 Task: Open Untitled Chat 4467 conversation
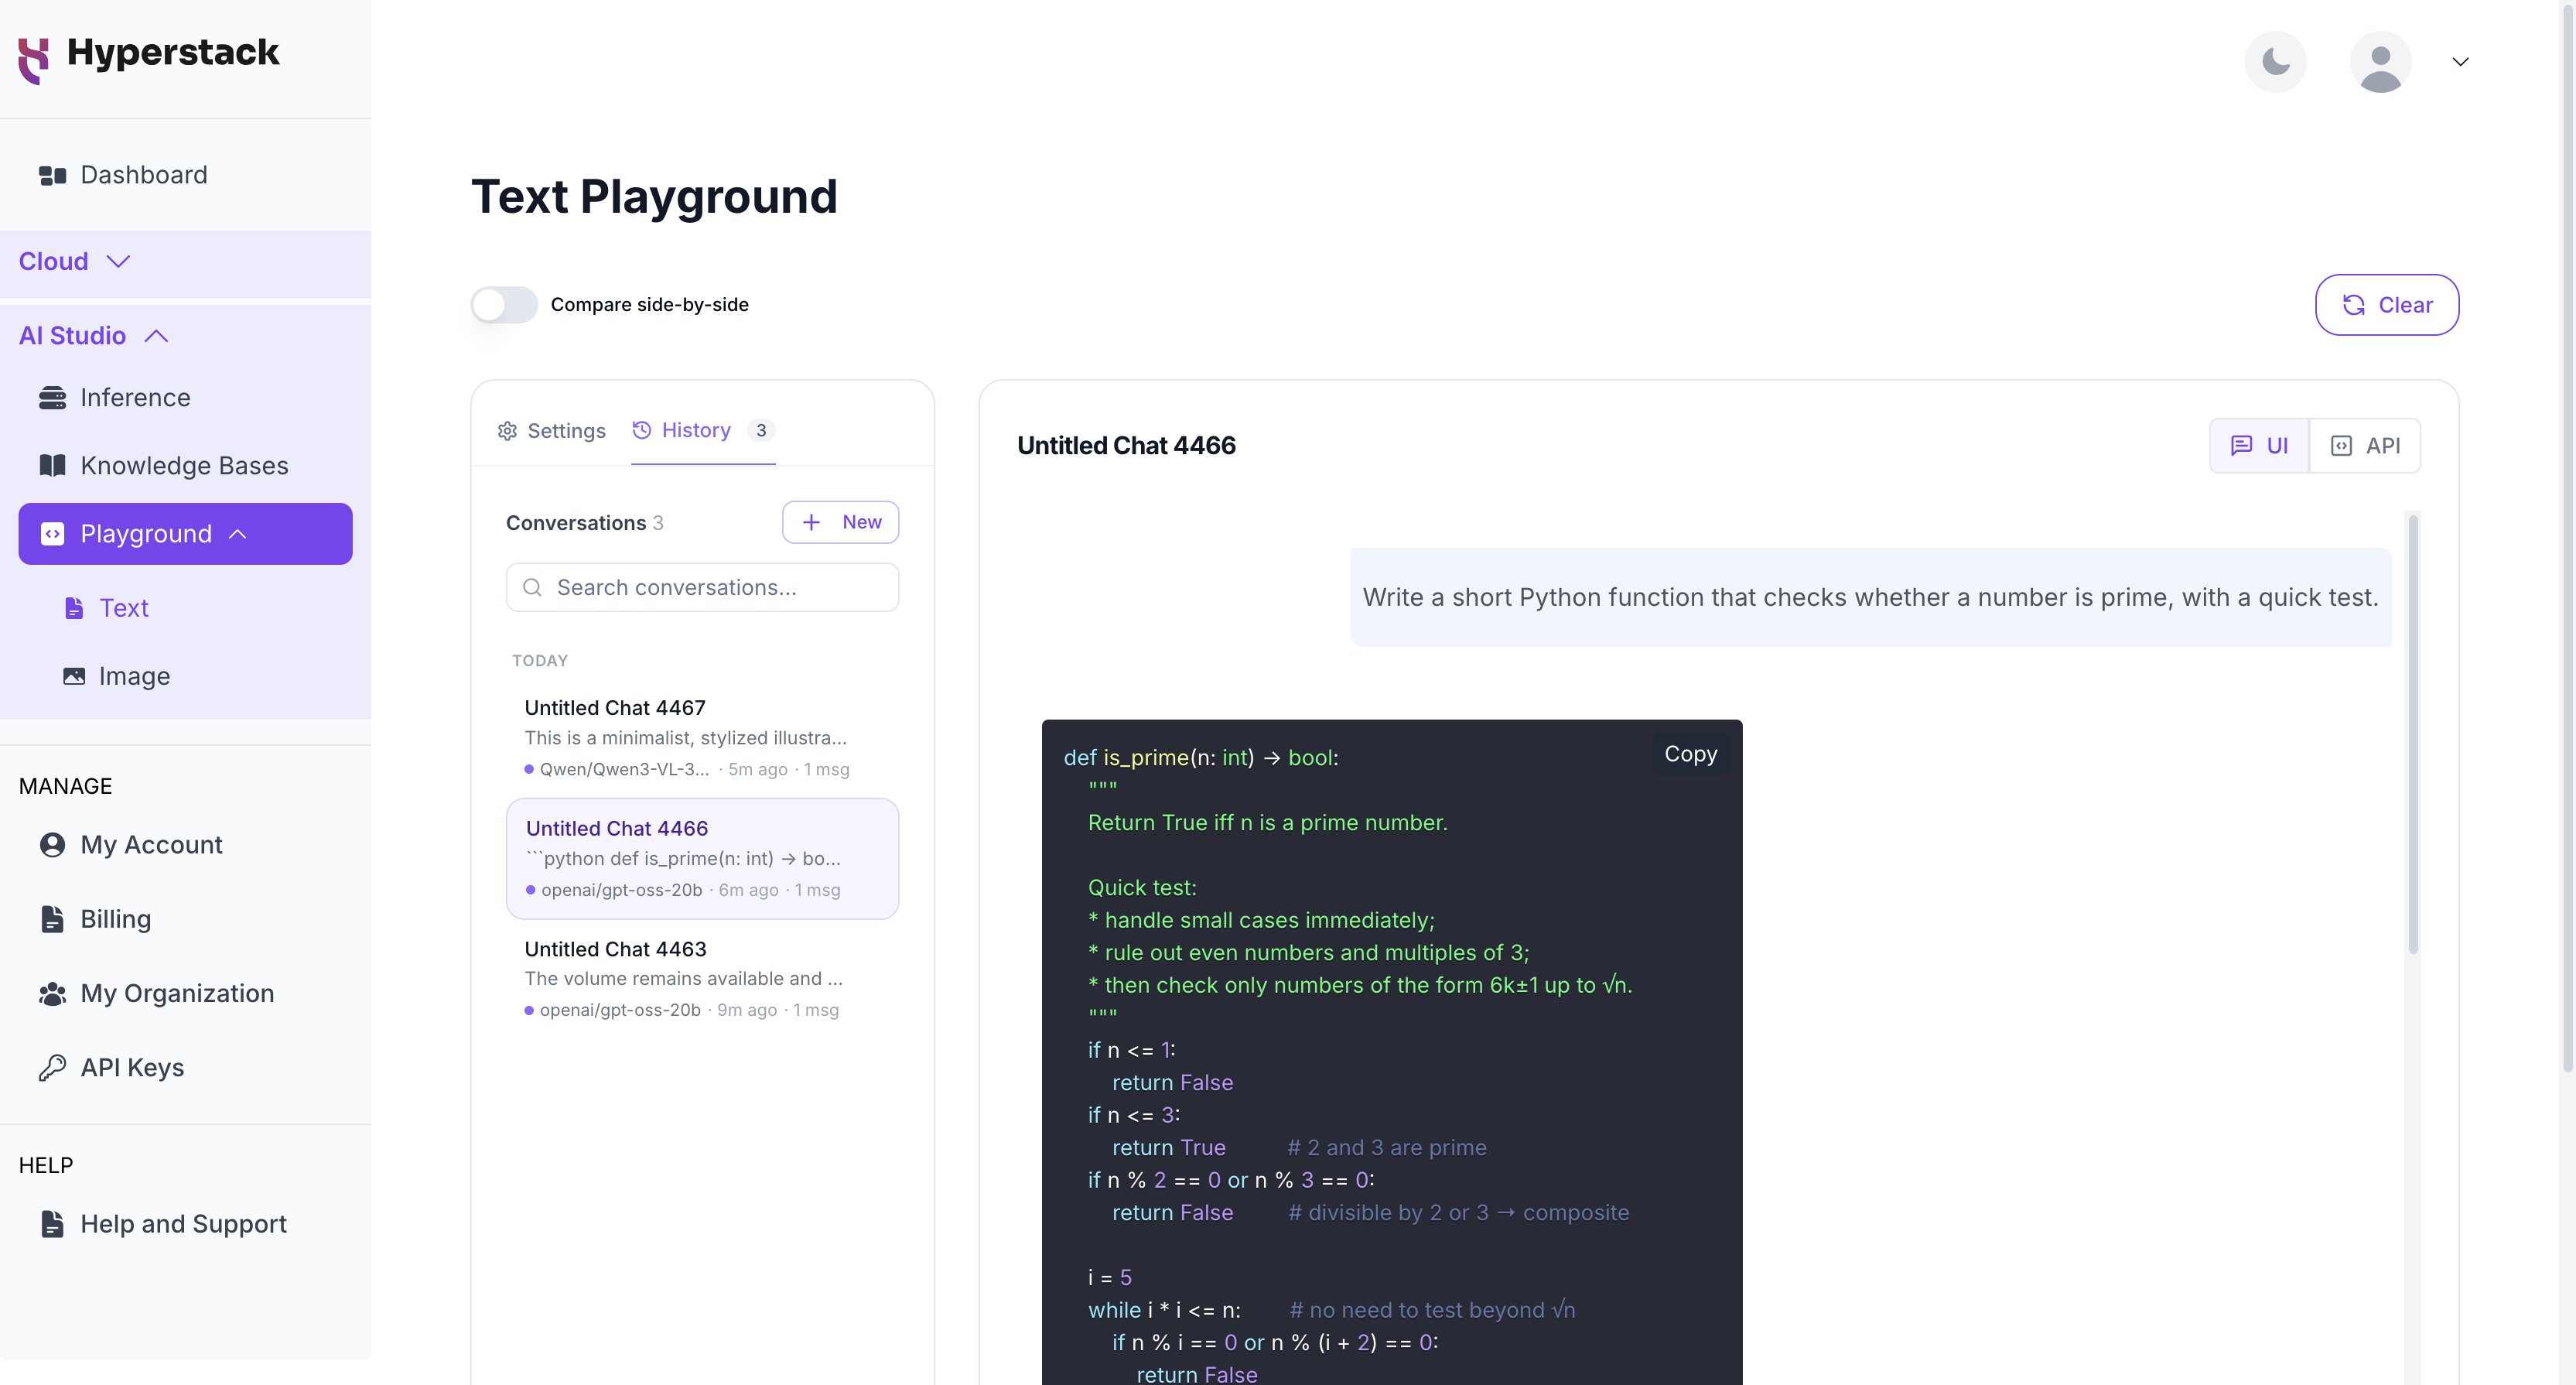coord(702,738)
